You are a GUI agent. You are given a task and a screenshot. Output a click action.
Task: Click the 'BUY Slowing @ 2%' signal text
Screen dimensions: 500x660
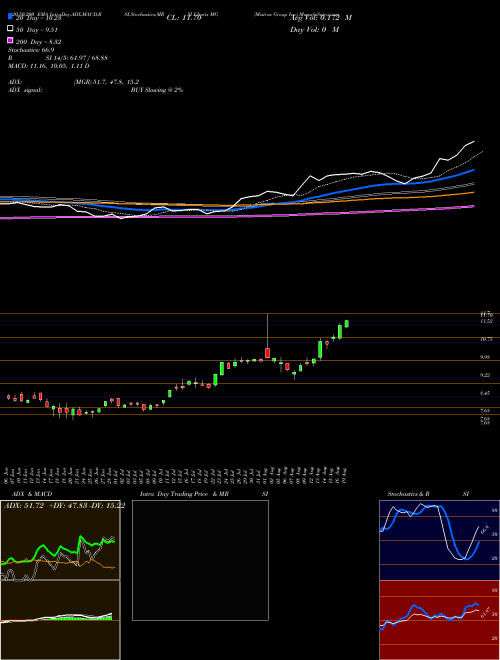pos(157,90)
